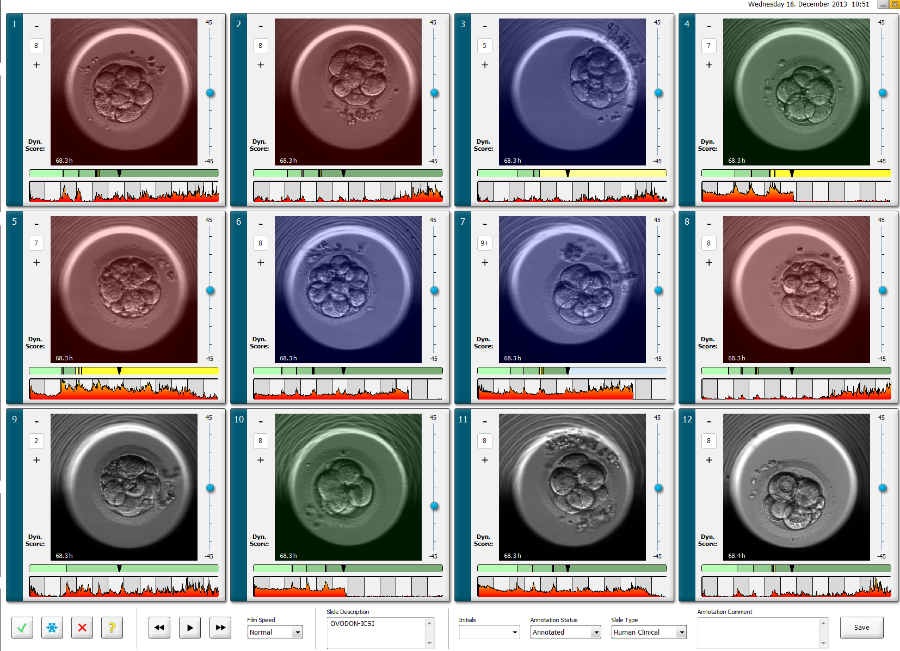Click the plus icon in well 12
The height and width of the screenshot is (651, 900).
709,459
